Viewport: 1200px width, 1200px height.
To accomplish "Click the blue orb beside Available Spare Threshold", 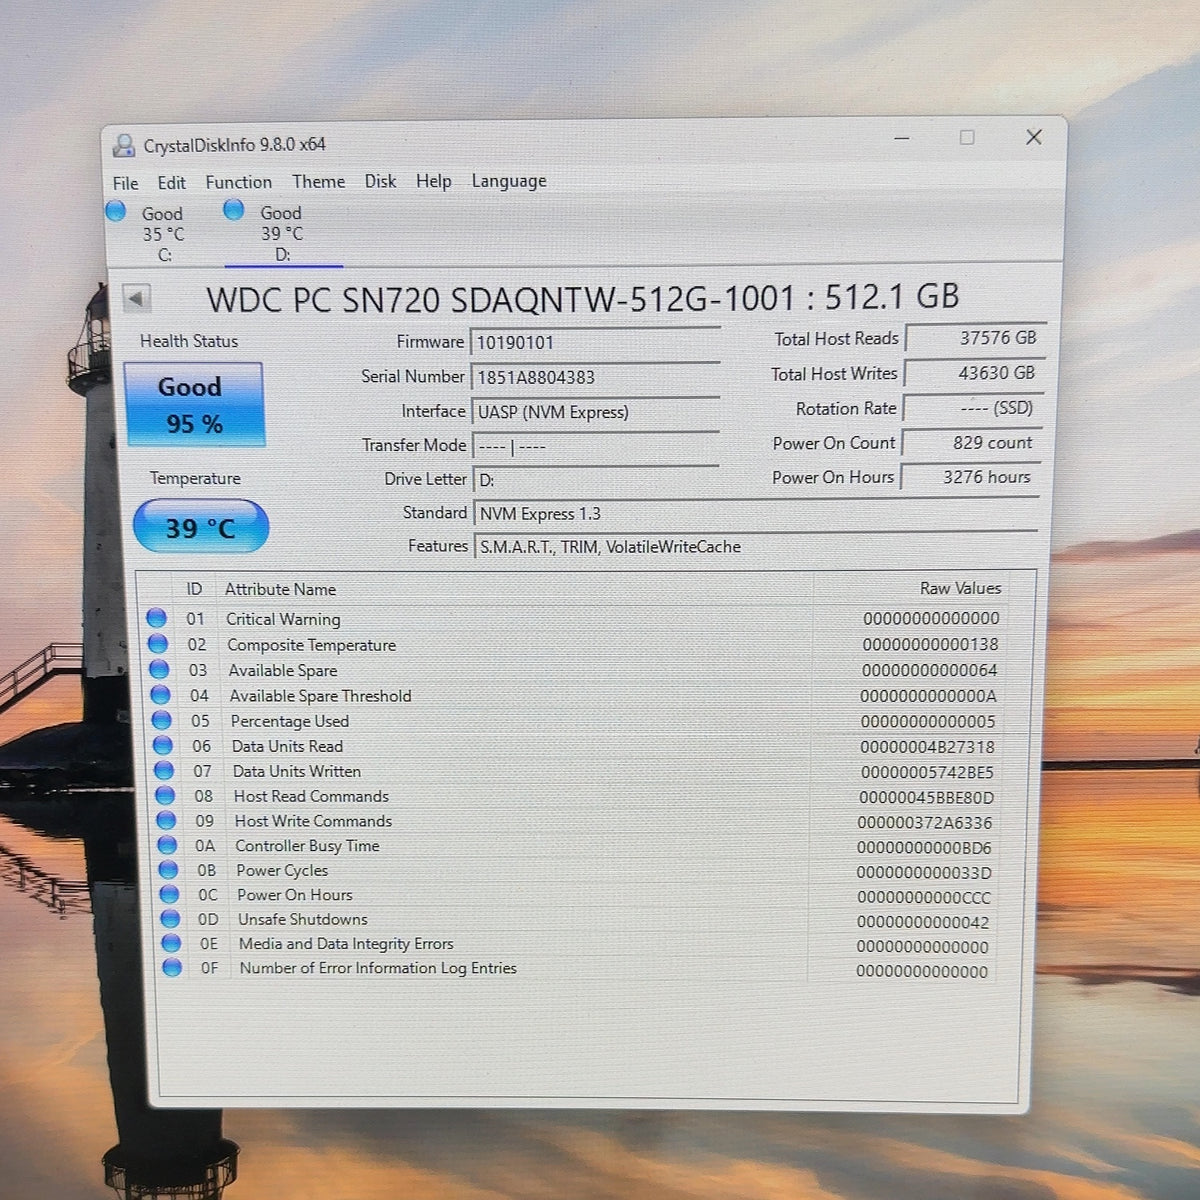I will pos(160,695).
